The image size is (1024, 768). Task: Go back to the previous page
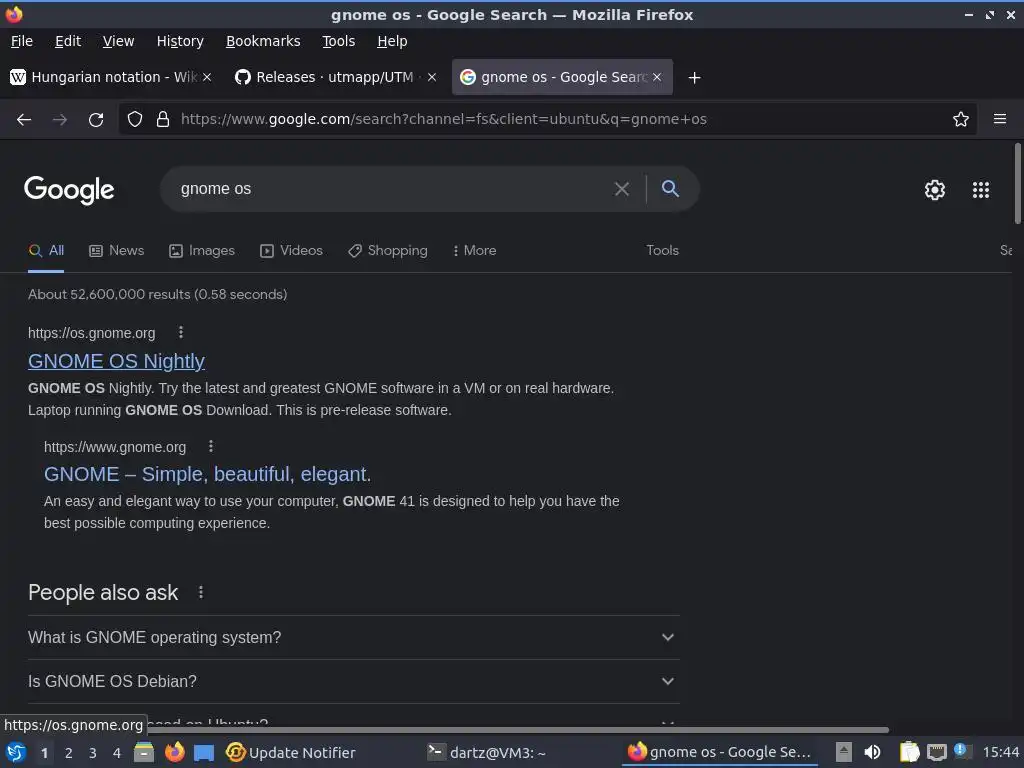(24, 119)
